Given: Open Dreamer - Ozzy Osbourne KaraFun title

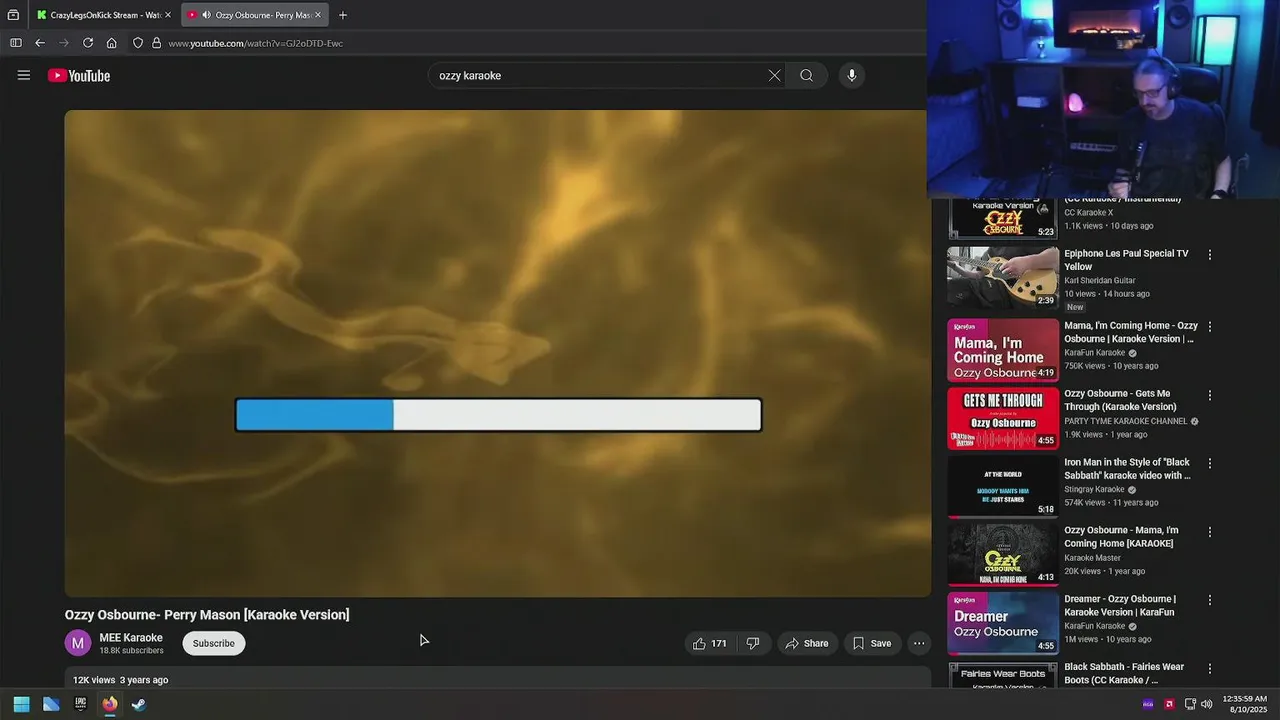Looking at the screenshot, I should (x=1120, y=605).
